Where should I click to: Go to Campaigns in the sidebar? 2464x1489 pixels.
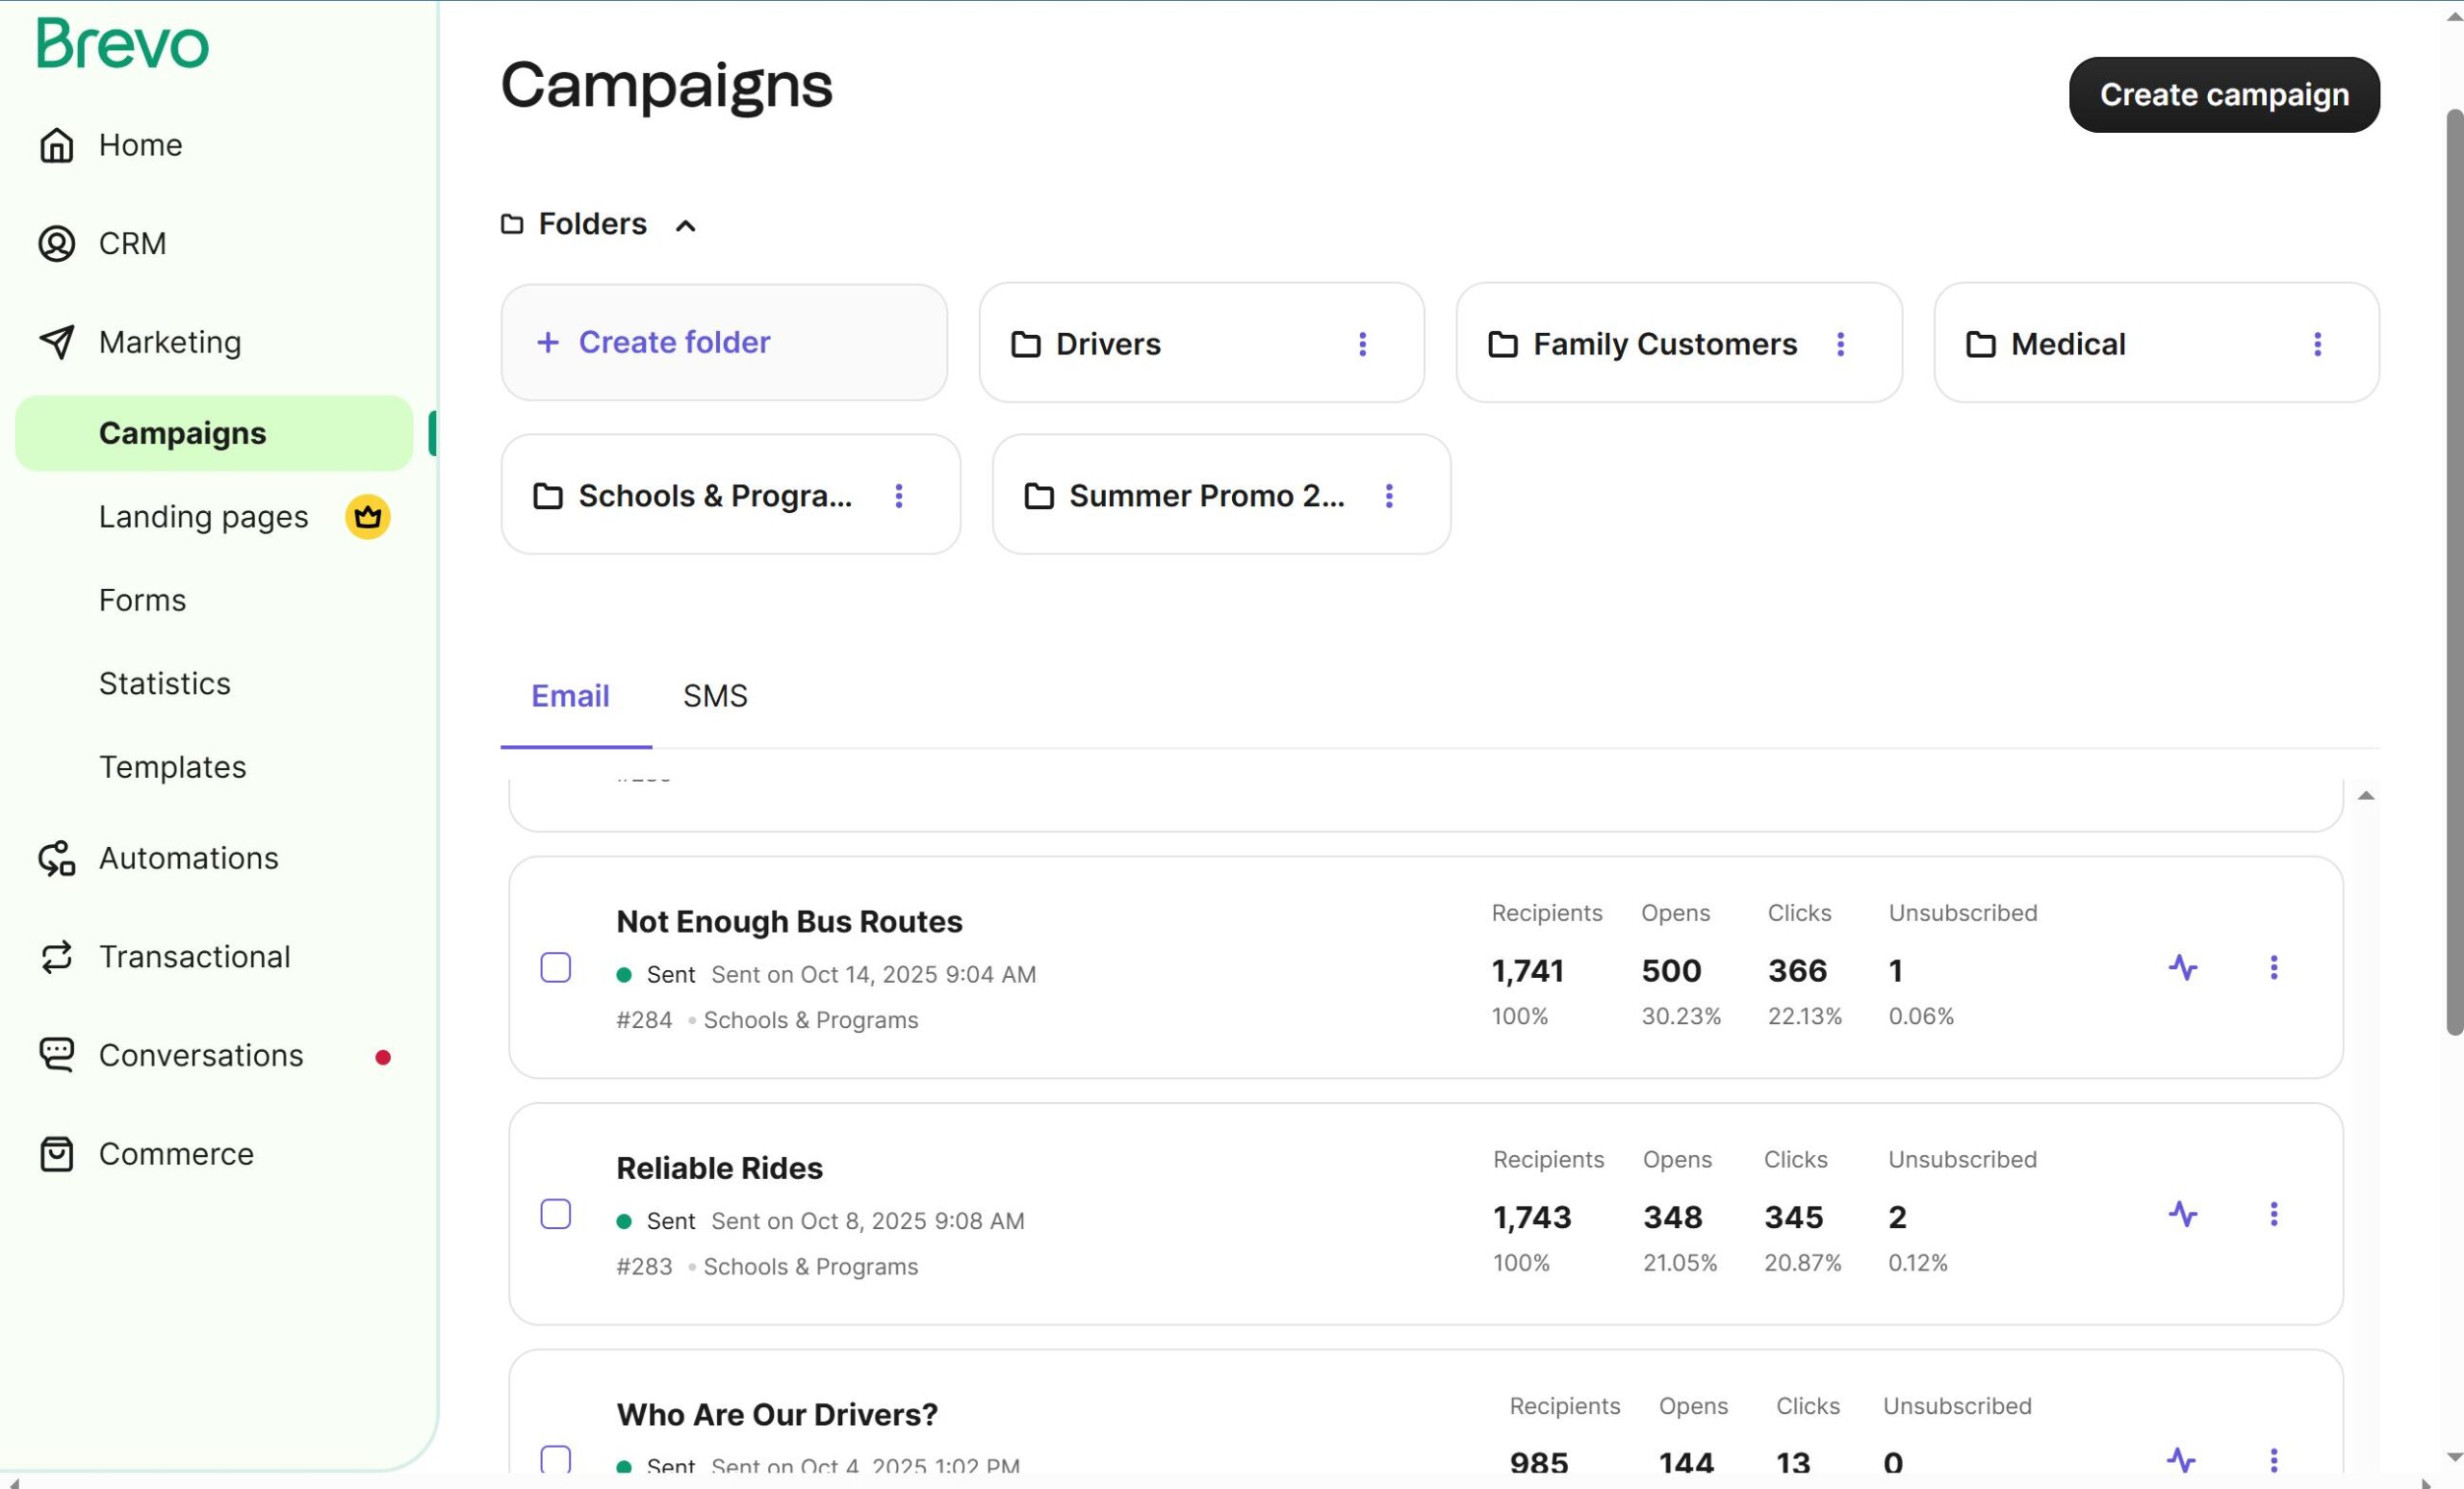tap(214, 433)
